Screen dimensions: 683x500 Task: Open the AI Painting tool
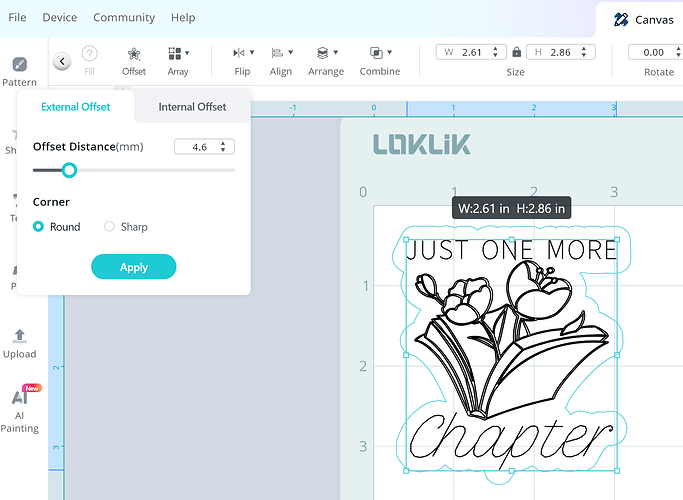pyautogui.click(x=20, y=409)
